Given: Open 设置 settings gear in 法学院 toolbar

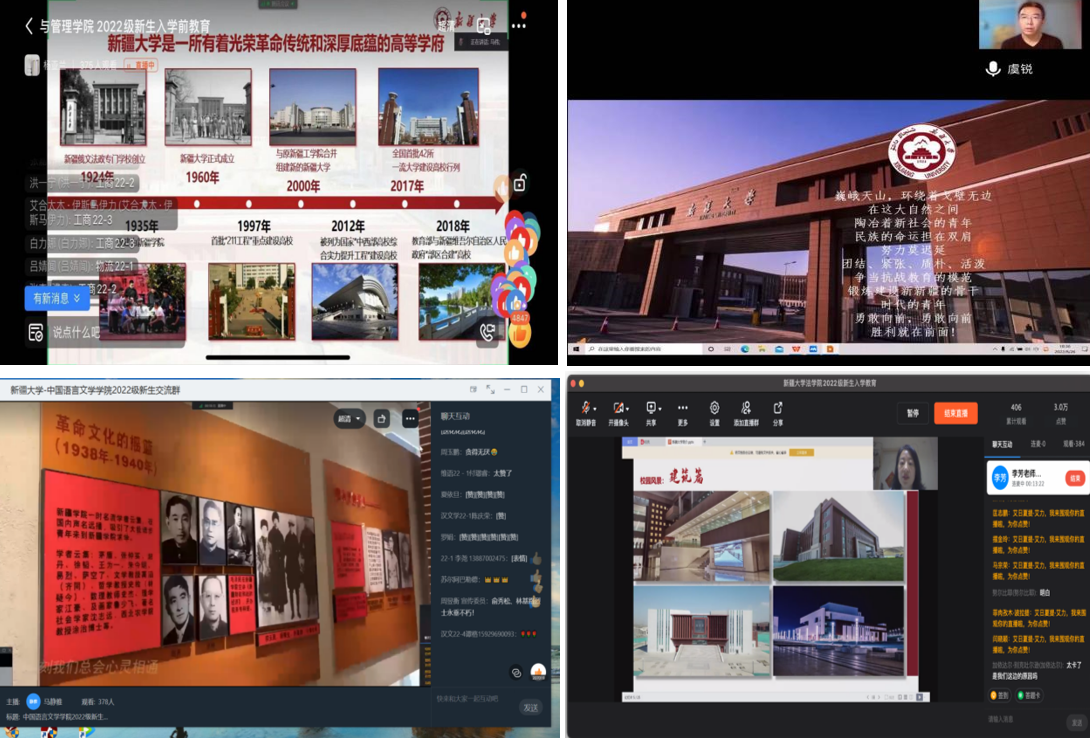Looking at the screenshot, I should click(x=714, y=413).
